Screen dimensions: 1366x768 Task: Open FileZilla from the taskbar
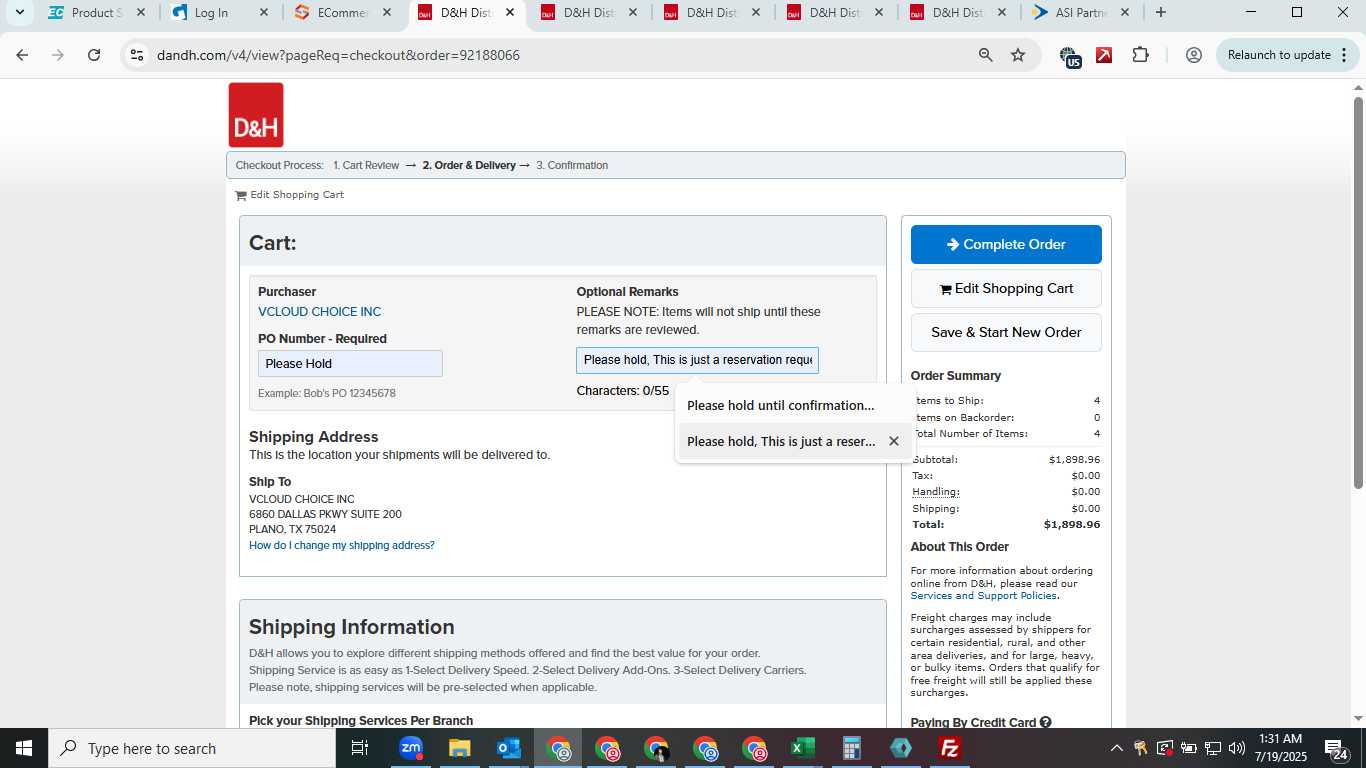tap(950, 748)
